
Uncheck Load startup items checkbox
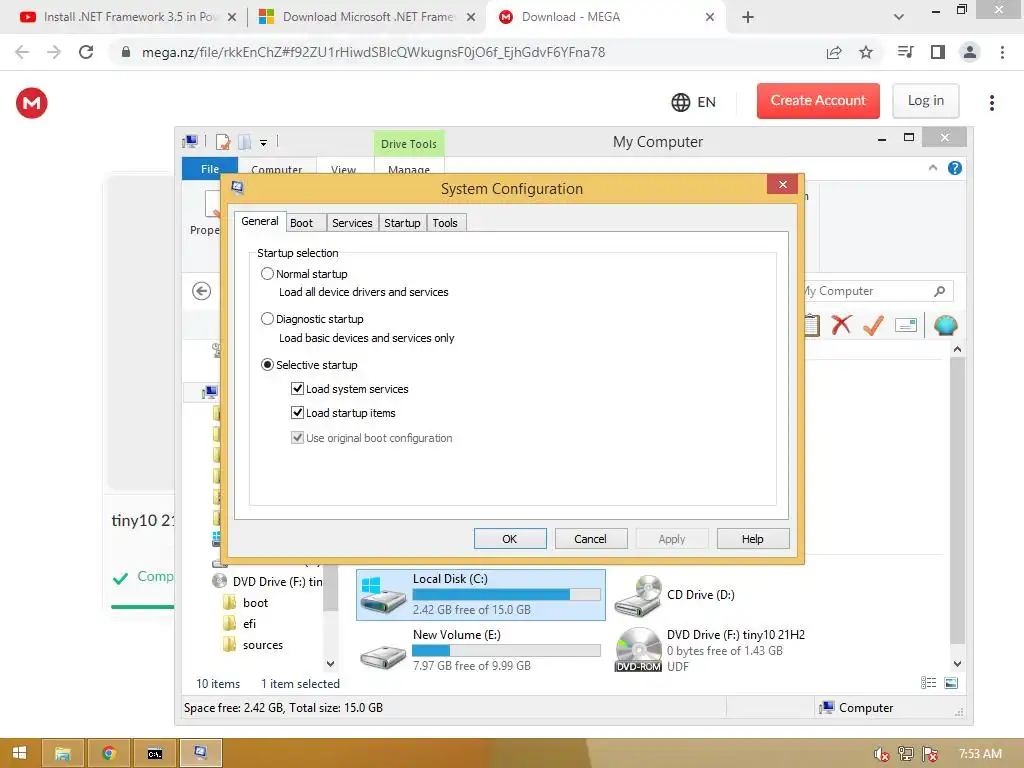(x=297, y=413)
